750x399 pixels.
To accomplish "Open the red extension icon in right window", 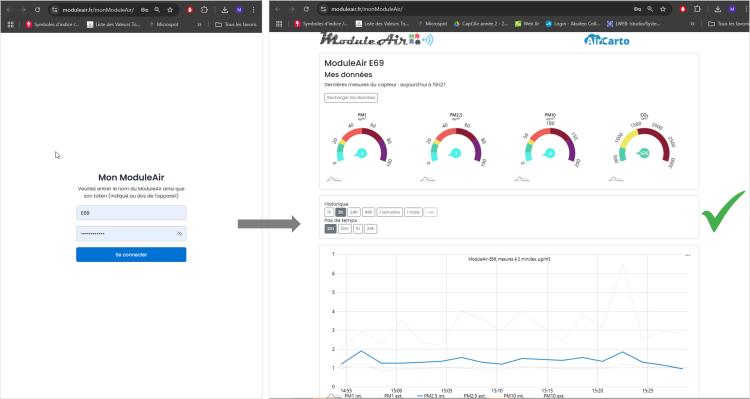I will pos(683,9).
